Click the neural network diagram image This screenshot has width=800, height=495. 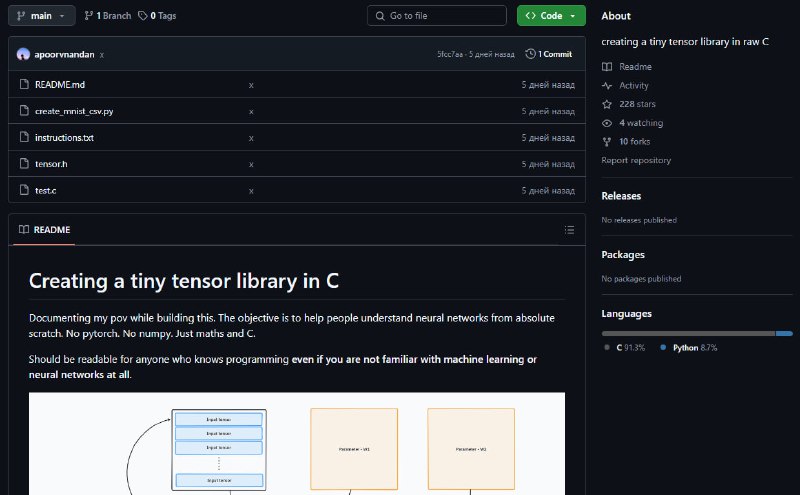click(x=297, y=443)
